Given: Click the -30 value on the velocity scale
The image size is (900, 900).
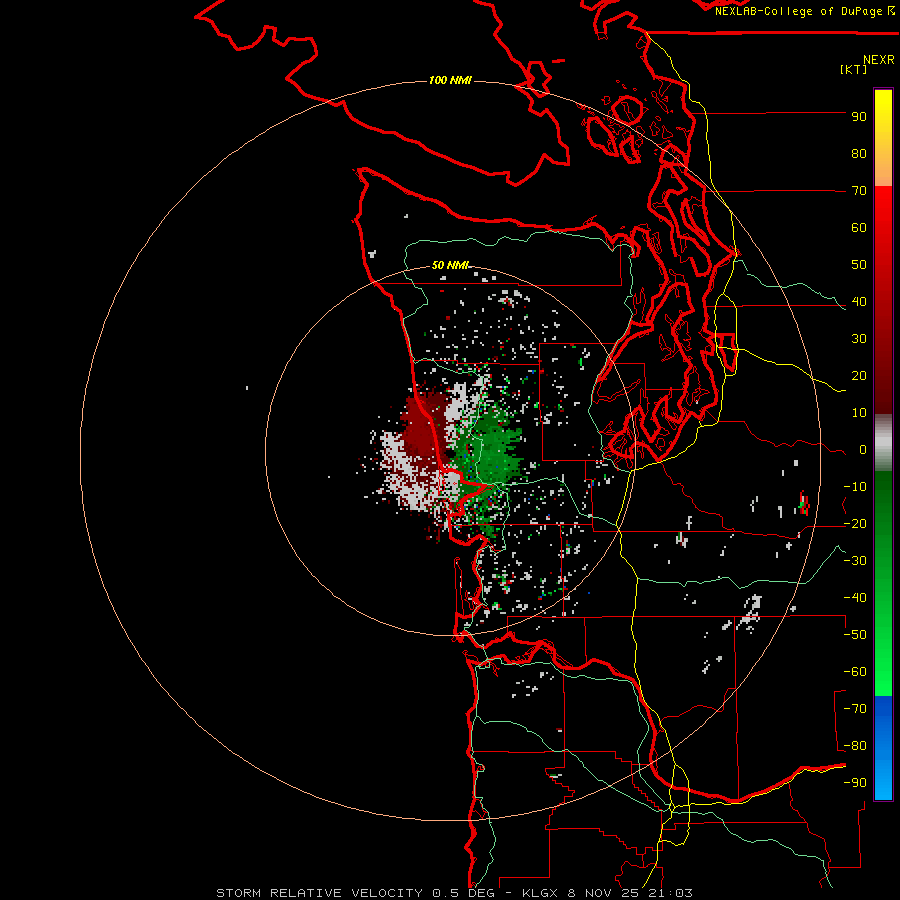Looking at the screenshot, I should [855, 561].
